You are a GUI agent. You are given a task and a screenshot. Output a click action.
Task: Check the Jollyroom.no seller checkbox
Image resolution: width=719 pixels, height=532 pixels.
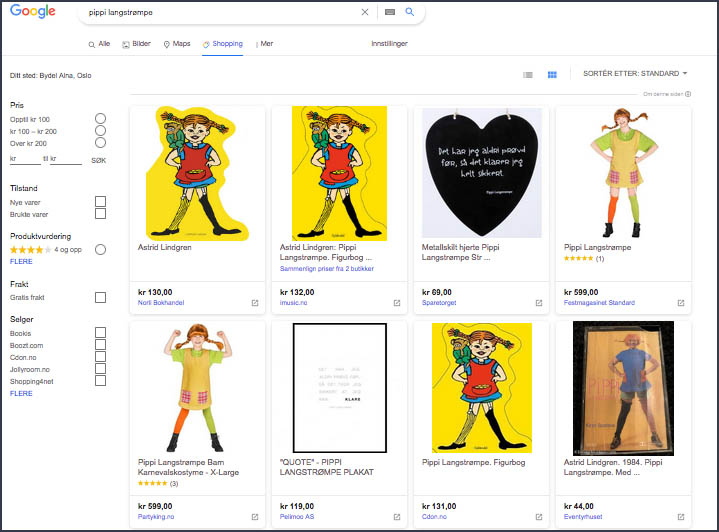[x=100, y=369]
